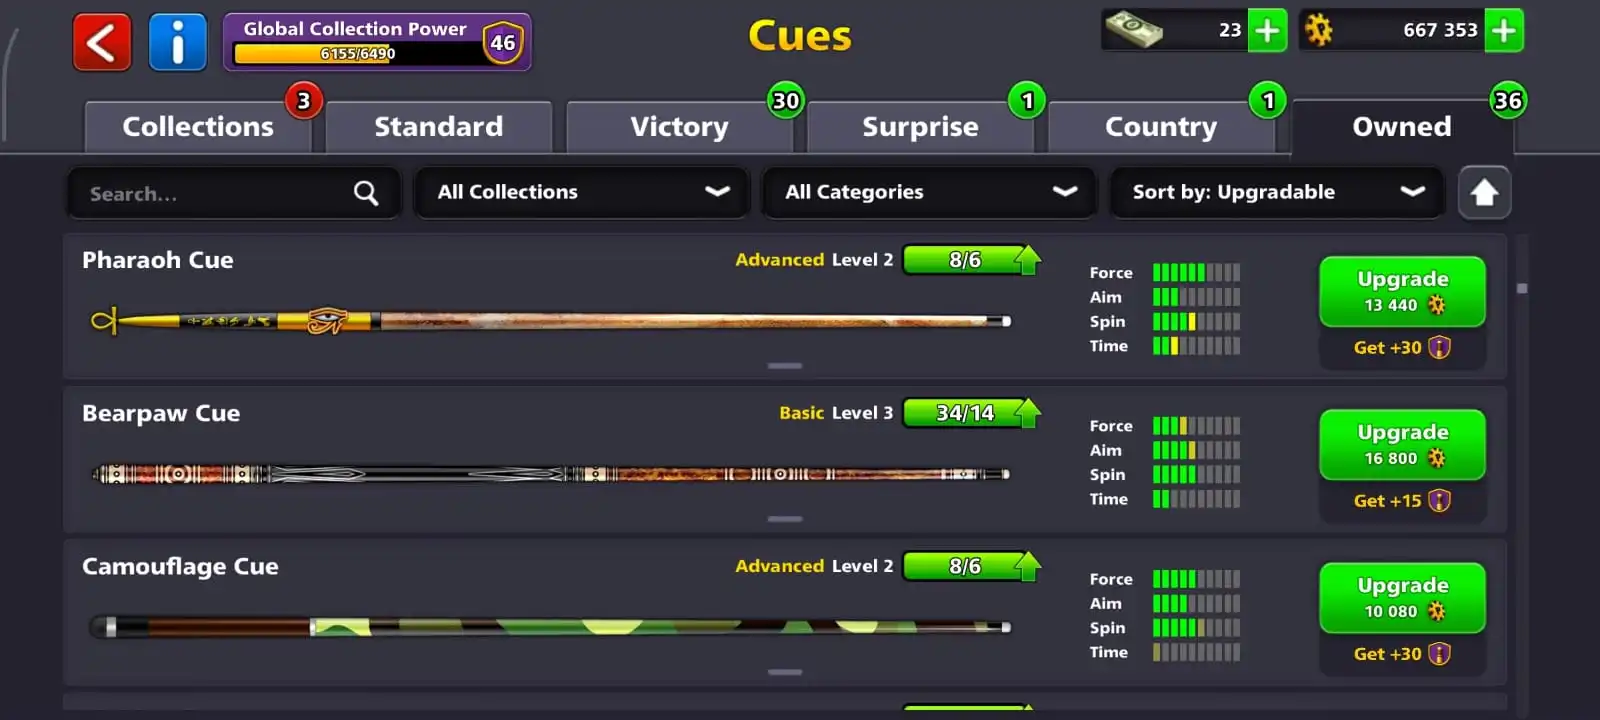Upgrade Camouflage Cue for 10 080
This screenshot has height=720, width=1600.
[1402, 598]
